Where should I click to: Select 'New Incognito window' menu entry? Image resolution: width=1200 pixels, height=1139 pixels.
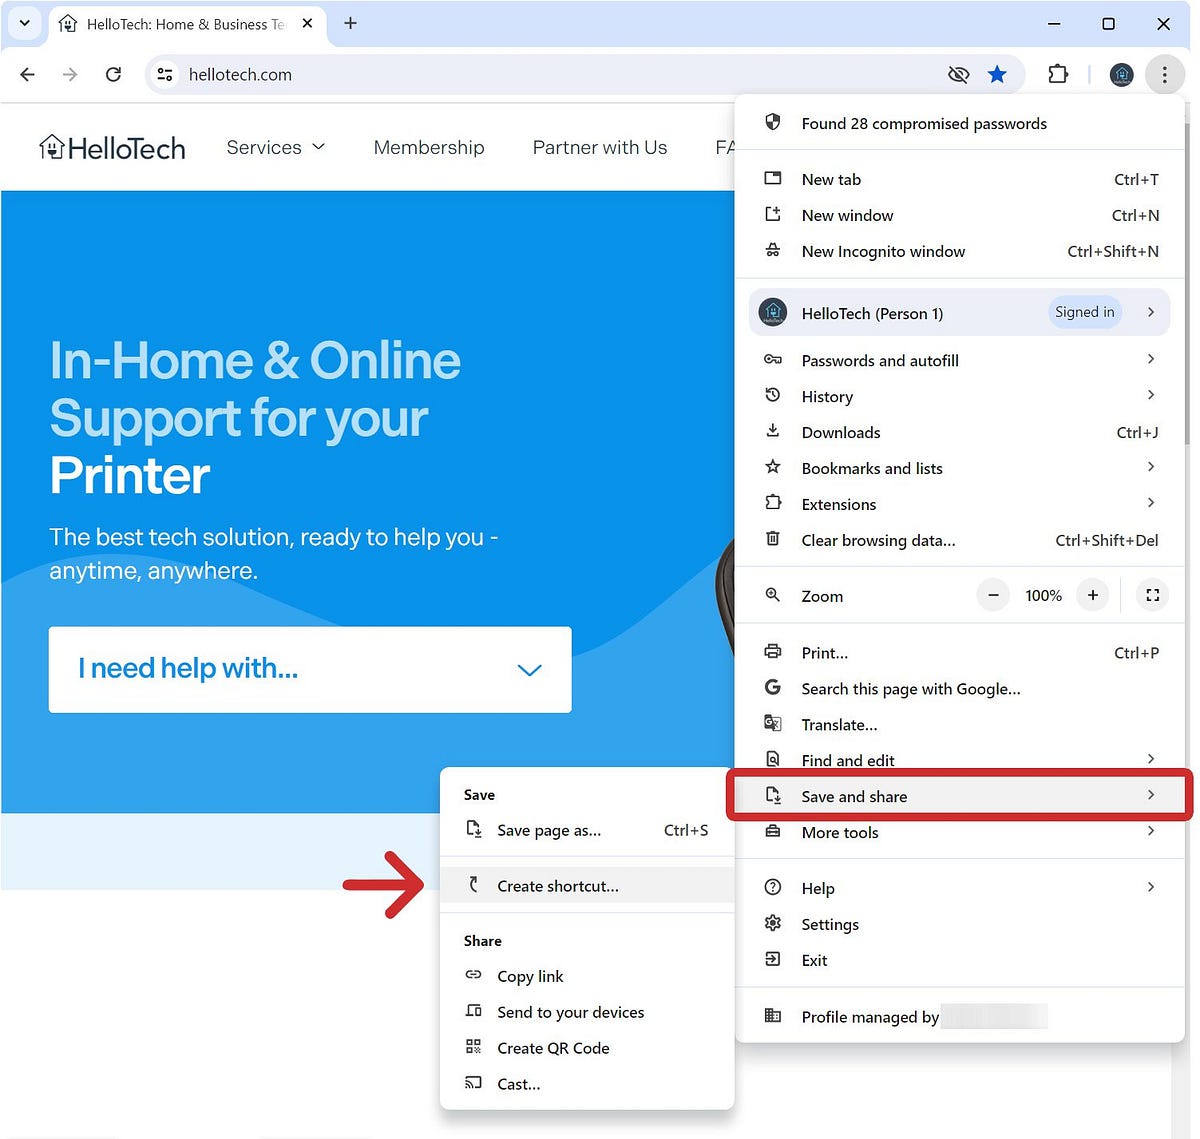pos(883,251)
